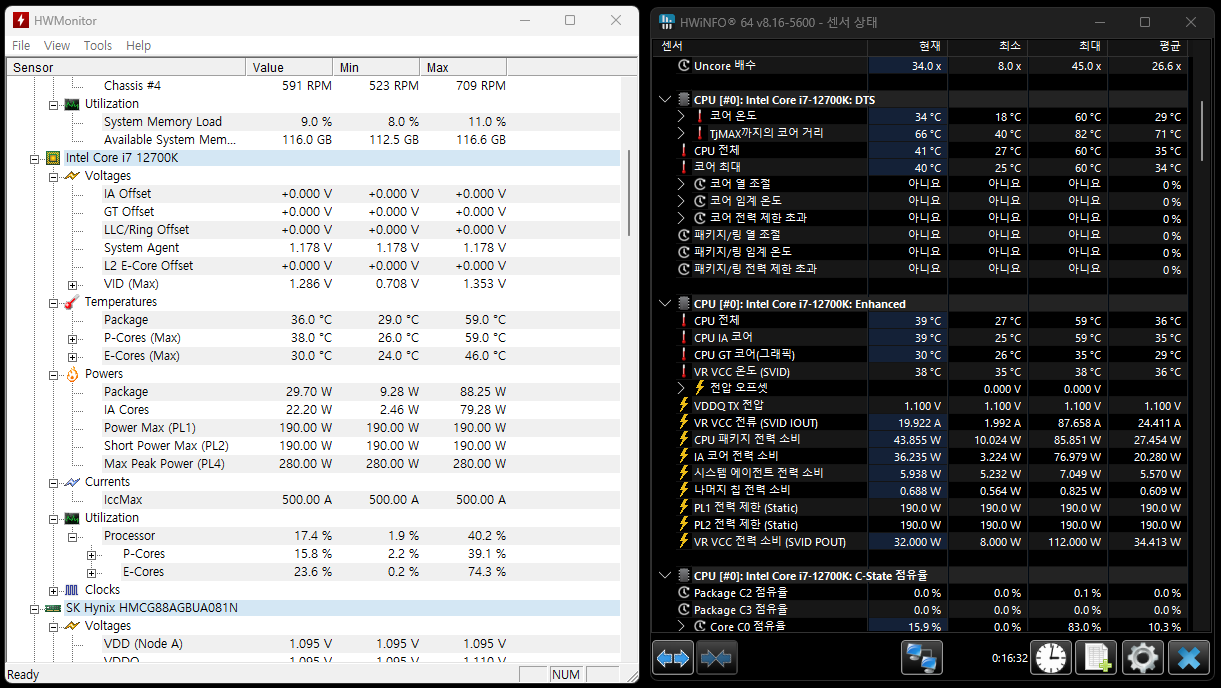Collapse the CPU Currents section

(54, 482)
